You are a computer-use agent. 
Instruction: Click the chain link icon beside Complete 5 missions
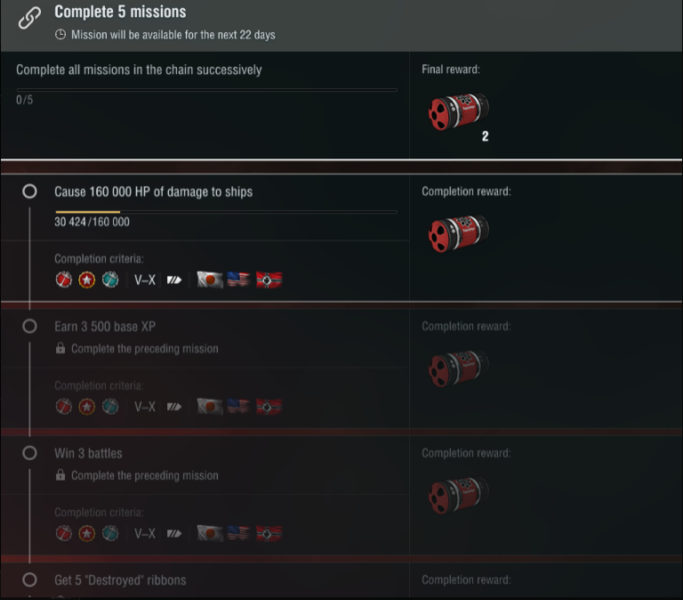pos(30,17)
